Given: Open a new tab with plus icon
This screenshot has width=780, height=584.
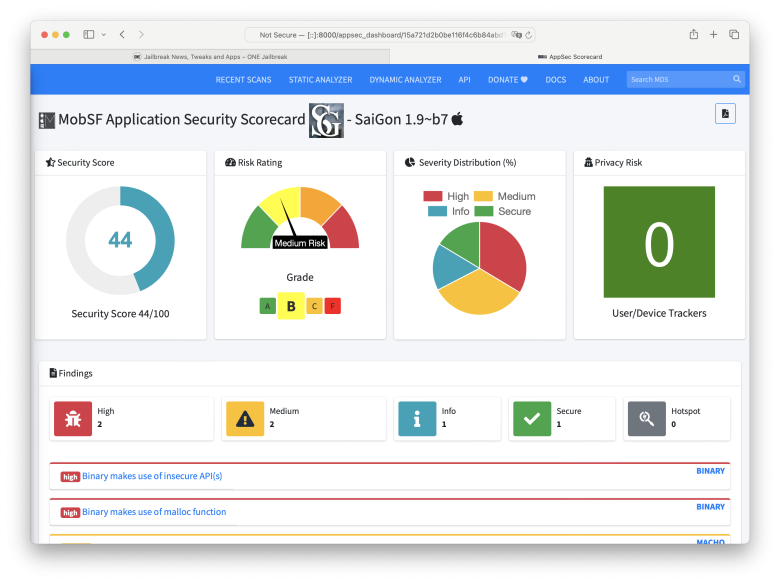Looking at the screenshot, I should pyautogui.click(x=713, y=34).
